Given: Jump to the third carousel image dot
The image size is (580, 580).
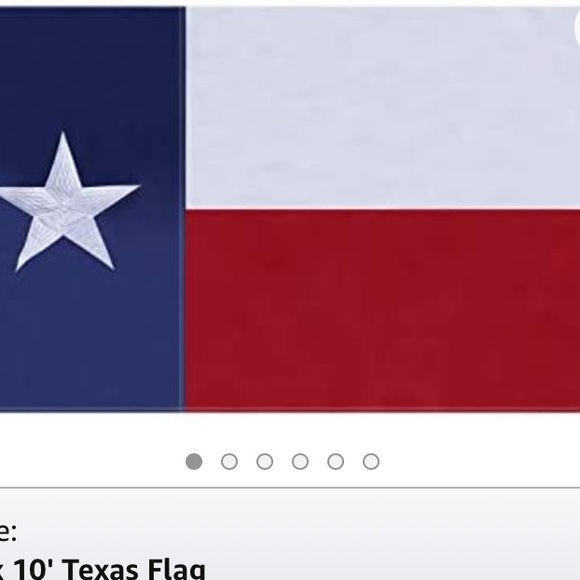Looking at the screenshot, I should tap(265, 462).
